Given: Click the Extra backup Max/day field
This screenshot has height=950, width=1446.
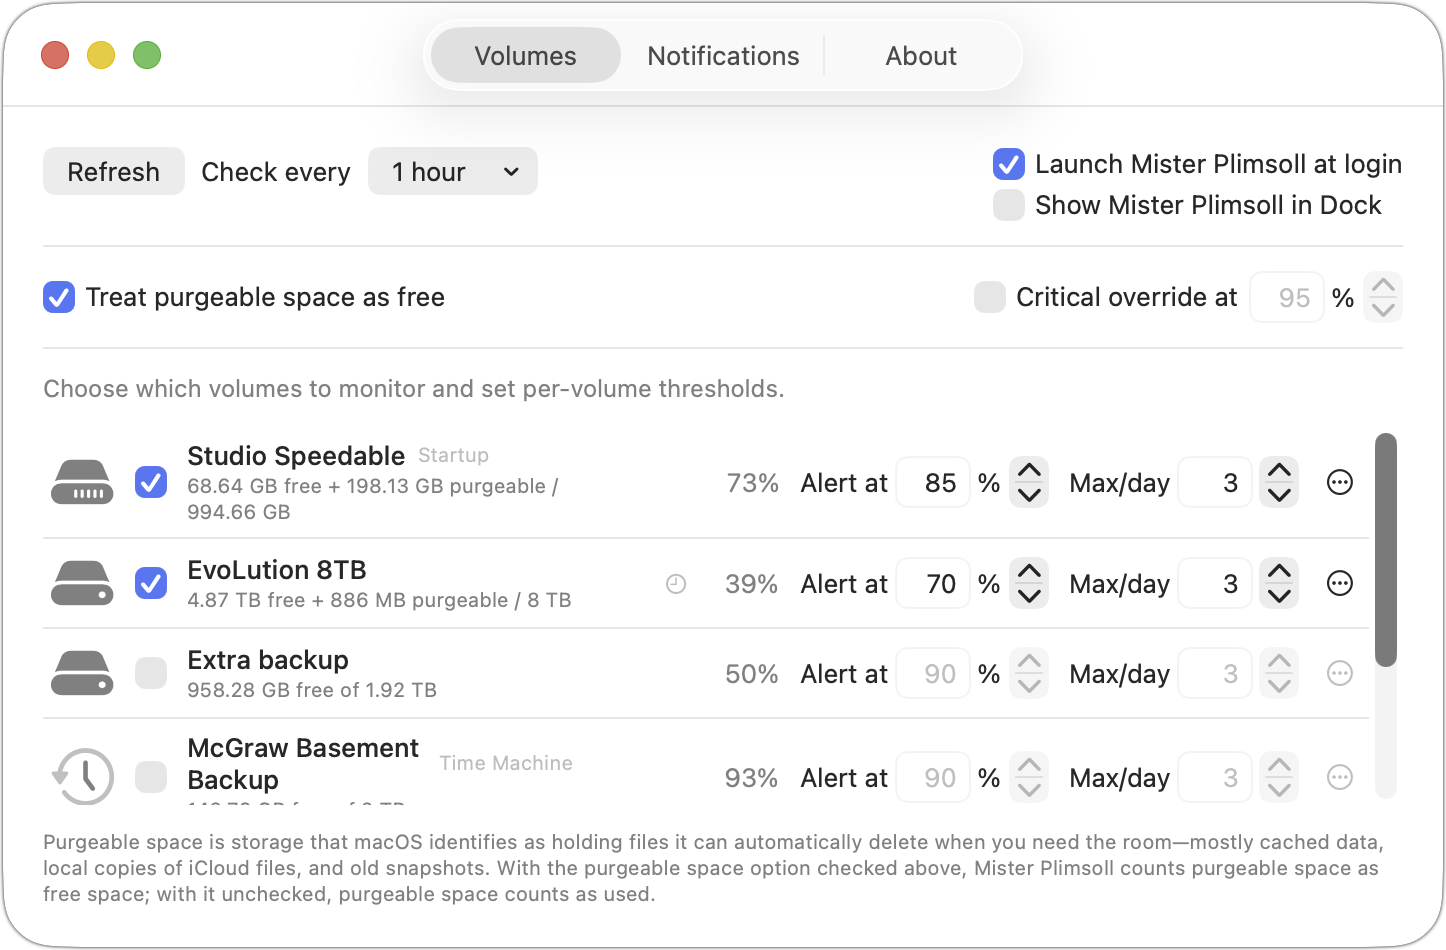Looking at the screenshot, I should 1215,673.
